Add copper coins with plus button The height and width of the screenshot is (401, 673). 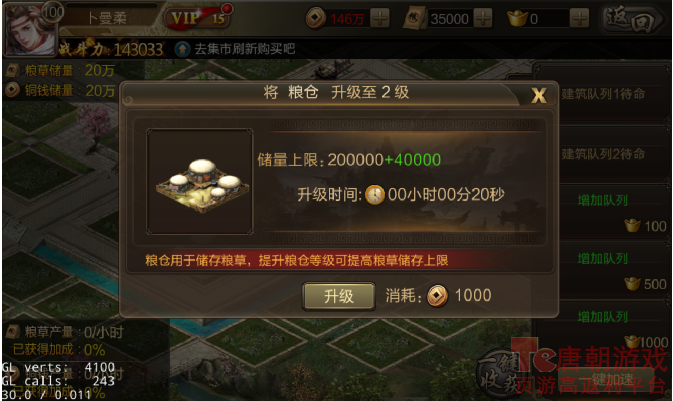(x=379, y=18)
